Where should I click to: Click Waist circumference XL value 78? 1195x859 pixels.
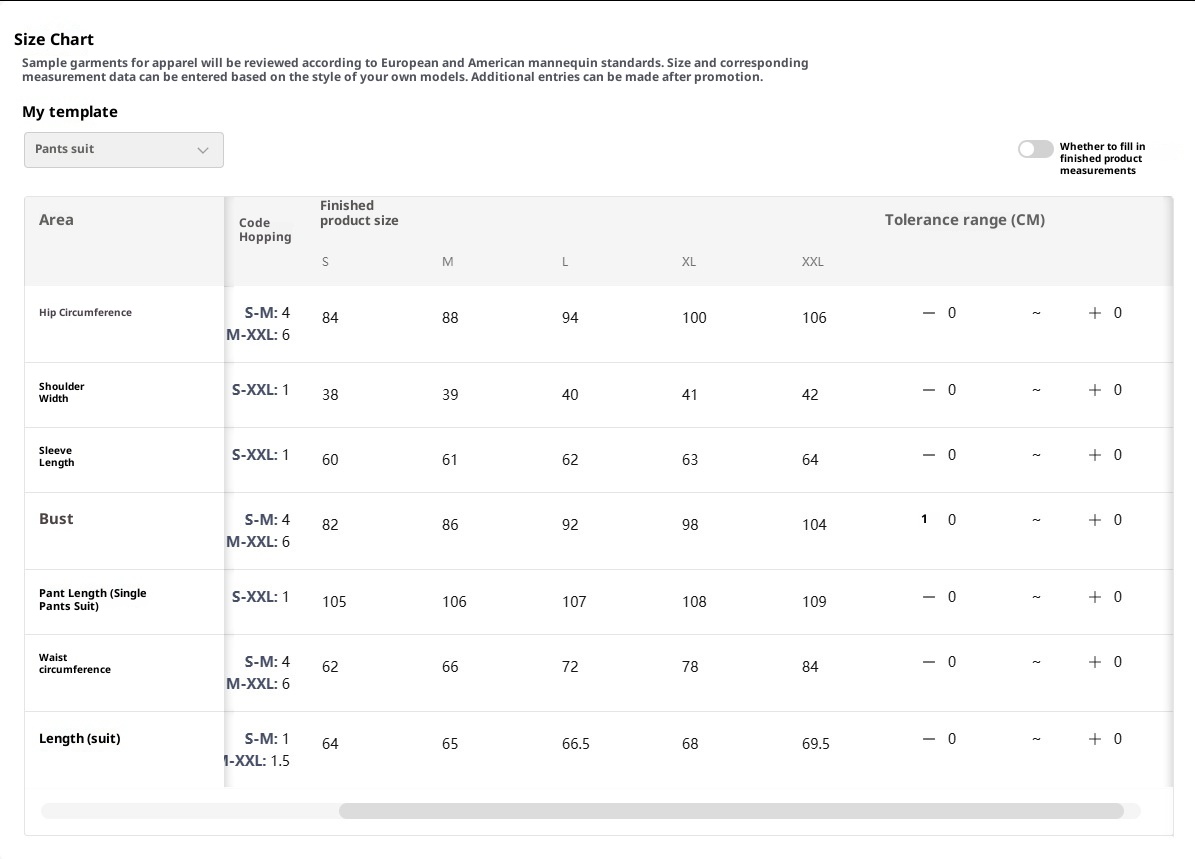pos(690,667)
